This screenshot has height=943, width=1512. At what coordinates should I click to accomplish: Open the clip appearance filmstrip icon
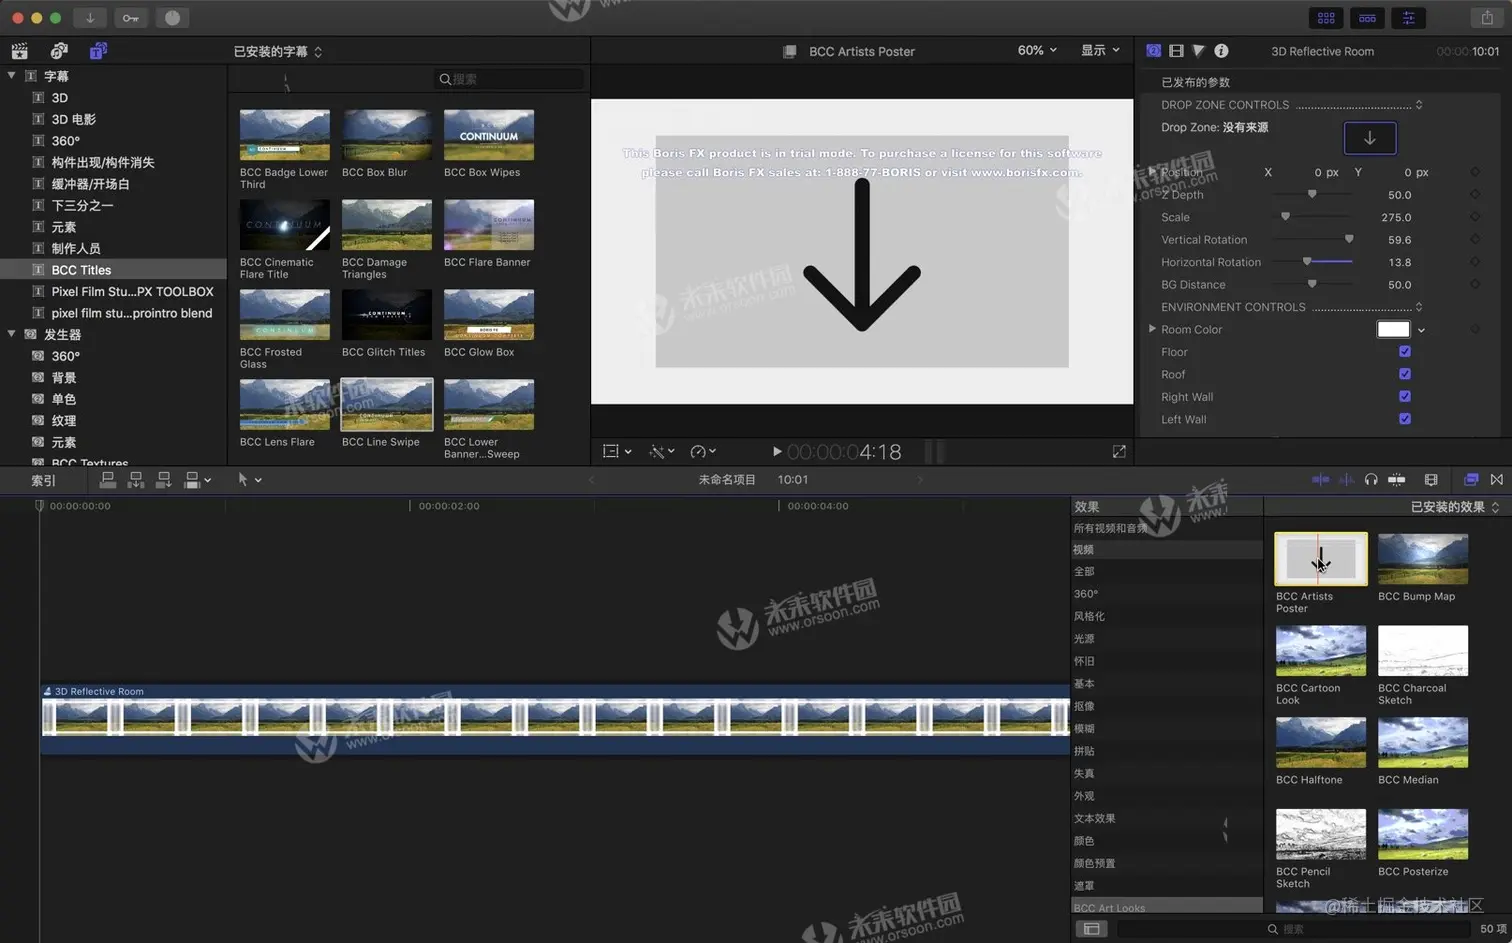[x=1431, y=480]
